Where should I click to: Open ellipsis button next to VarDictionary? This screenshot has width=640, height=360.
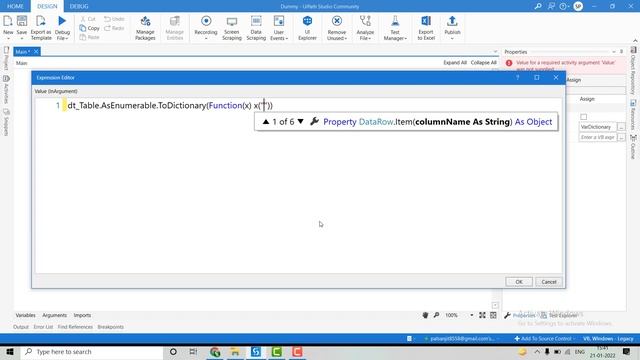click(621, 127)
